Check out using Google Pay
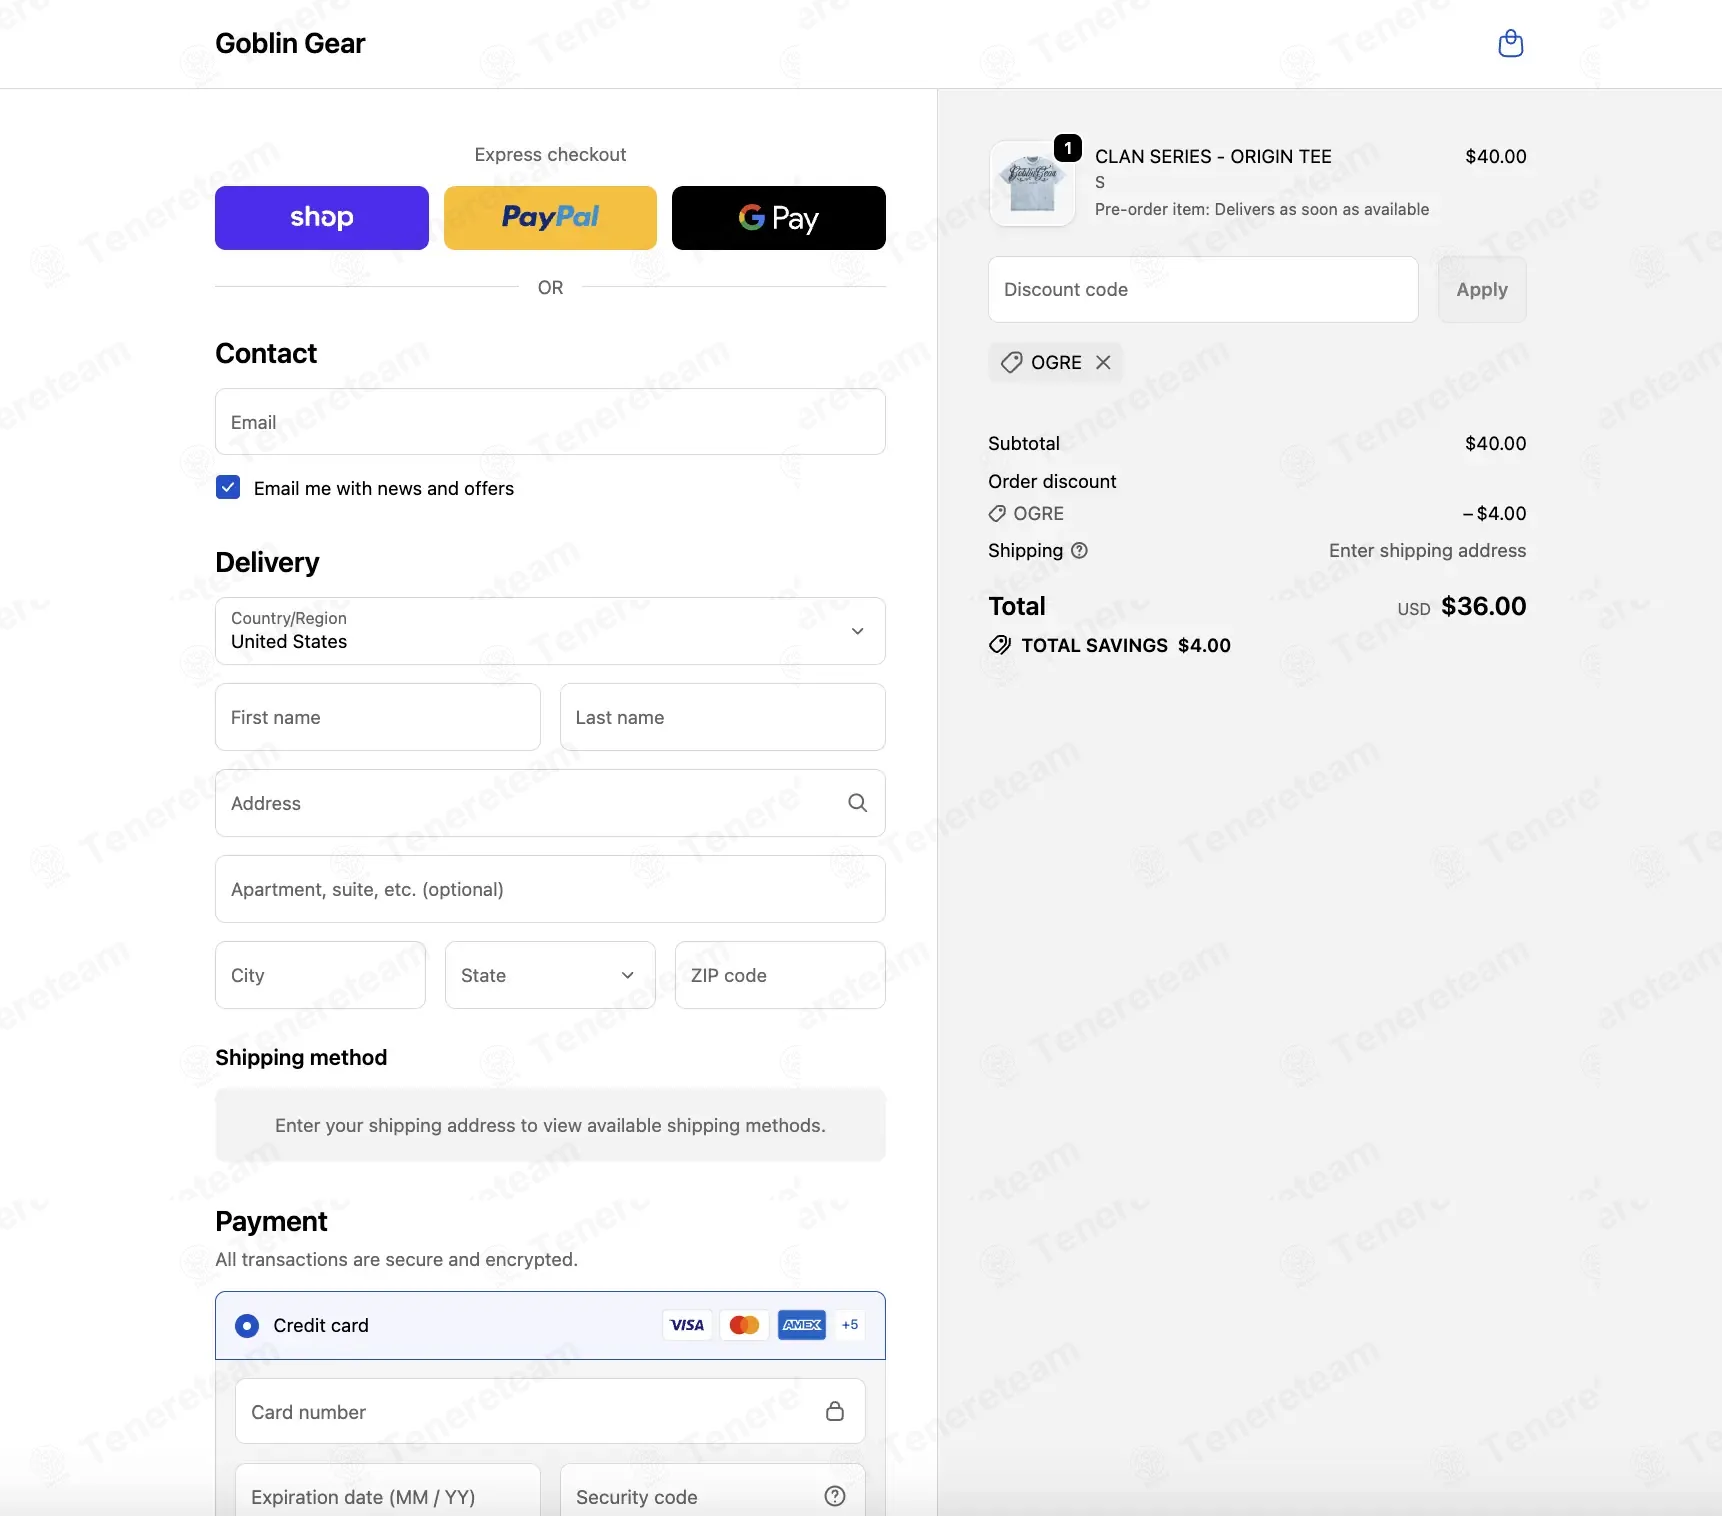Screen dimensions: 1722x1516 point(779,218)
